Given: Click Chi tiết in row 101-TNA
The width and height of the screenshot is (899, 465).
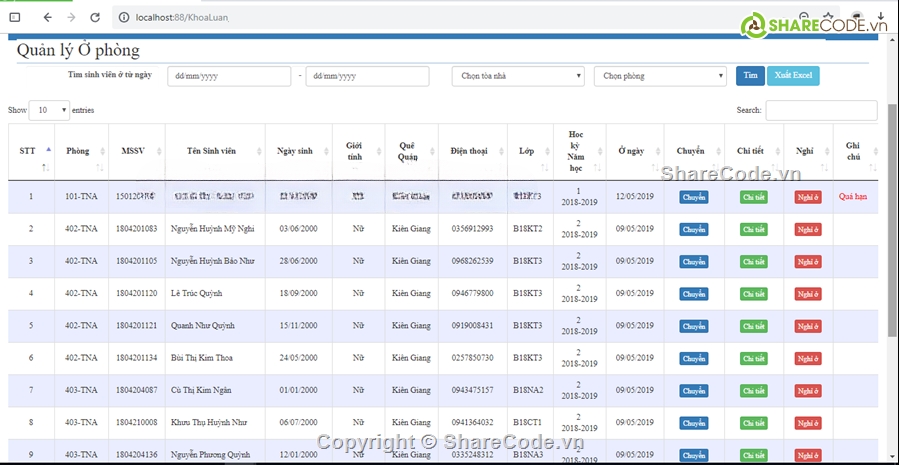Looking at the screenshot, I should click(754, 197).
